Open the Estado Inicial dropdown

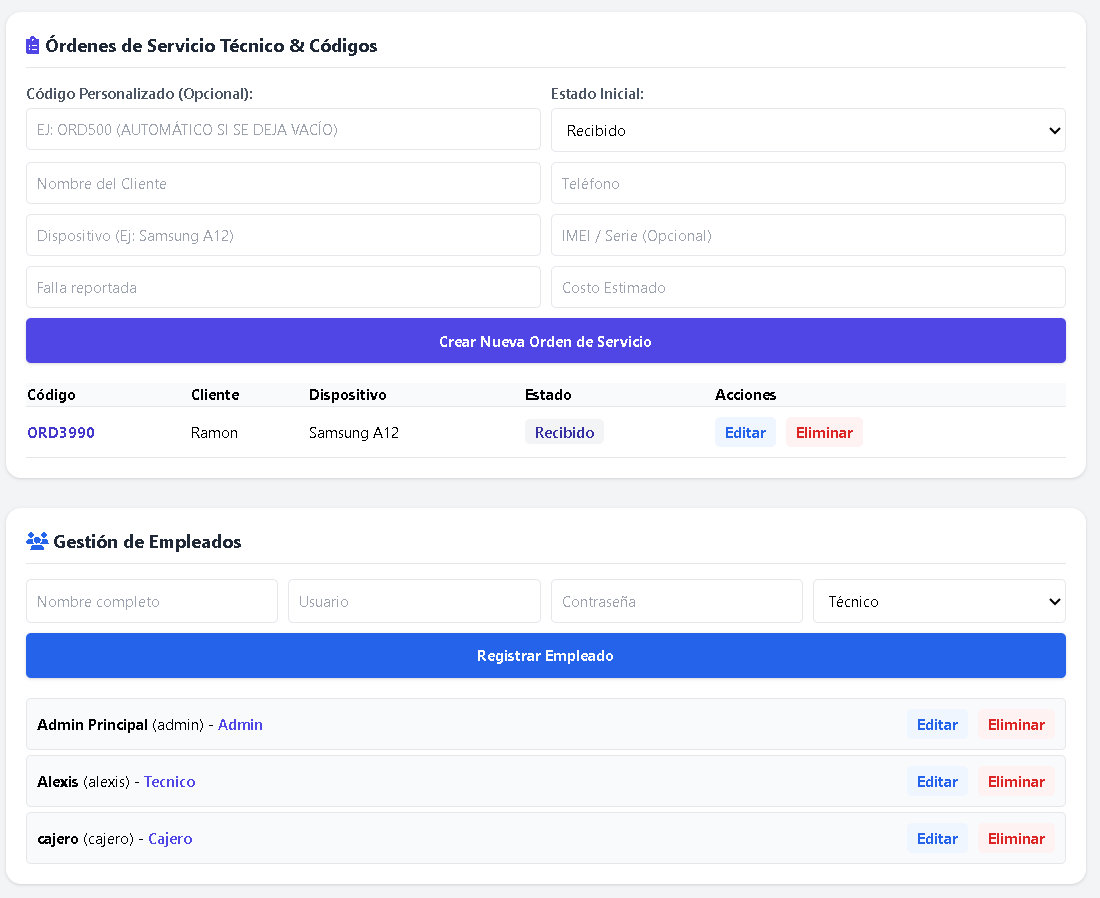[x=808, y=130]
